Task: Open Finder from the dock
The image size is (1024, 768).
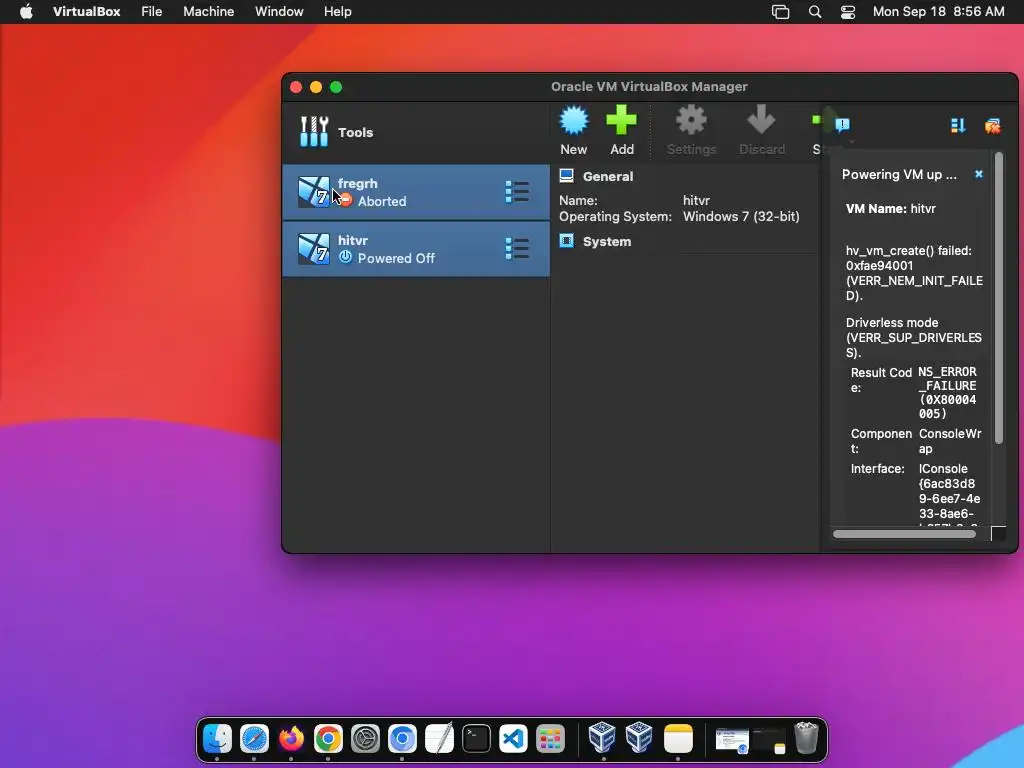Action: (217, 739)
